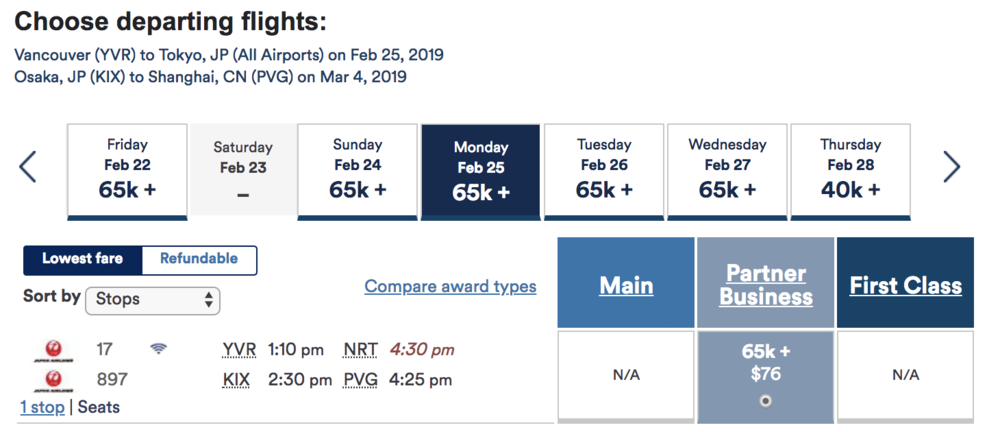
Task: Click the previous week left arrow
Action: pyautogui.click(x=28, y=167)
